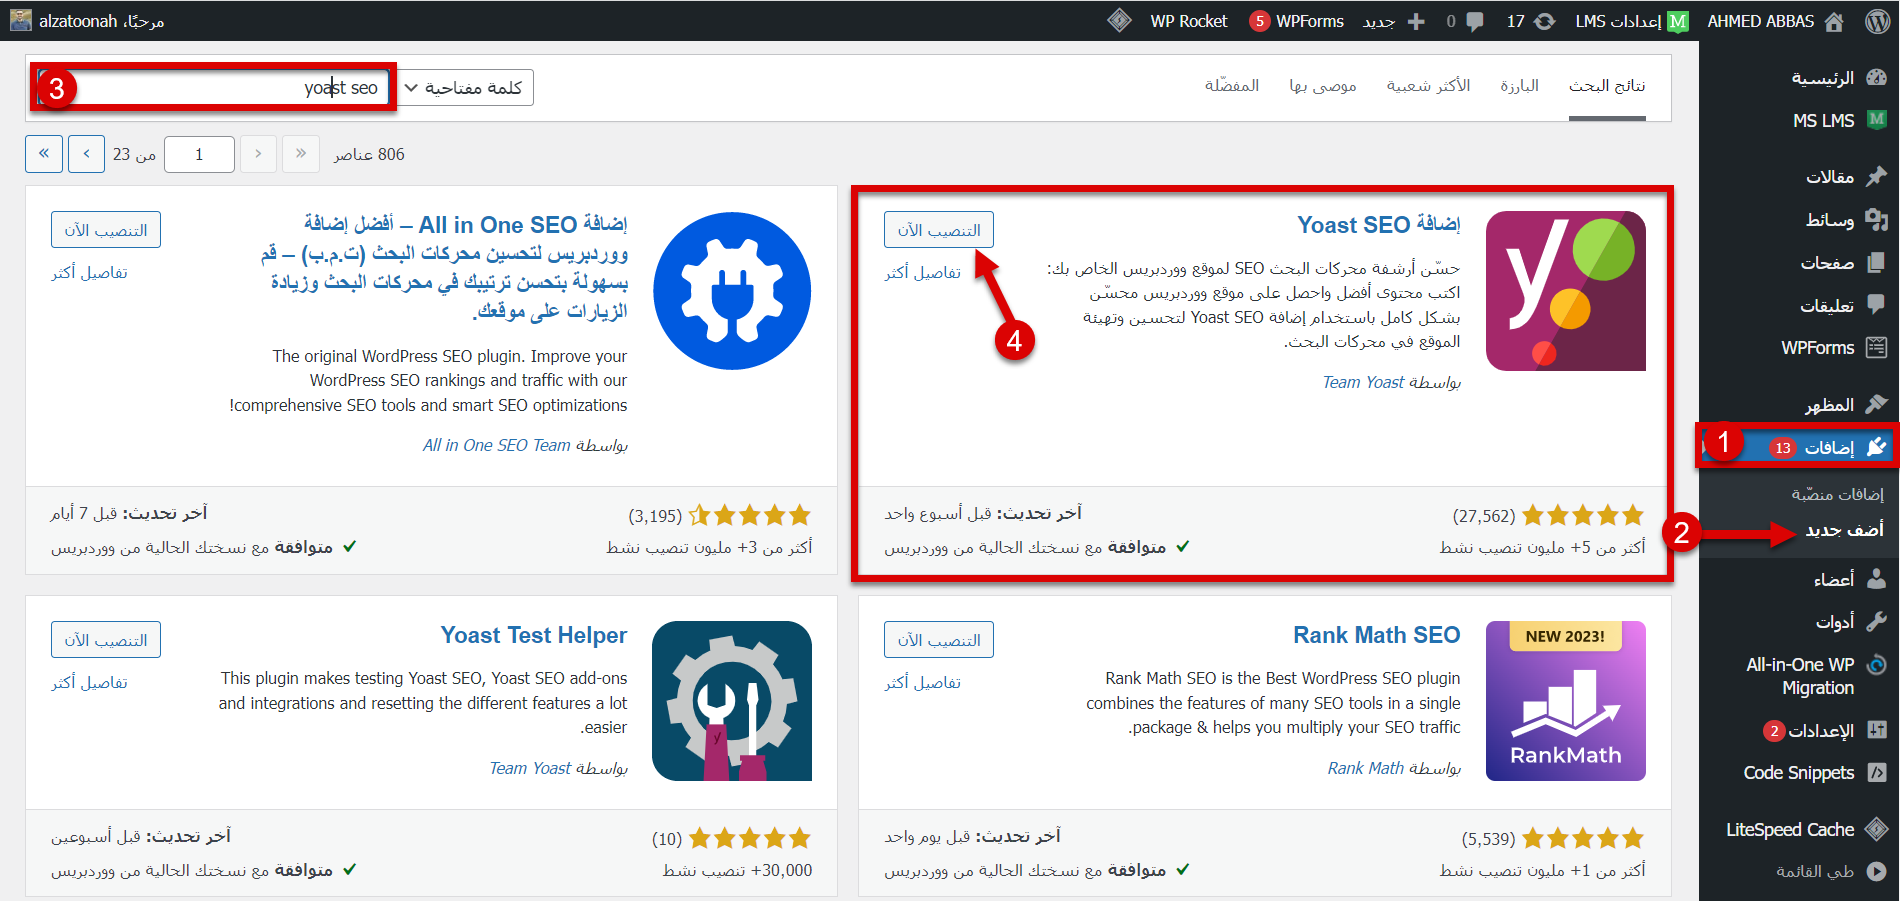Image resolution: width=1900 pixels, height=901 pixels.
Task: Switch to المفضّلة favorites tab
Action: point(1231,86)
